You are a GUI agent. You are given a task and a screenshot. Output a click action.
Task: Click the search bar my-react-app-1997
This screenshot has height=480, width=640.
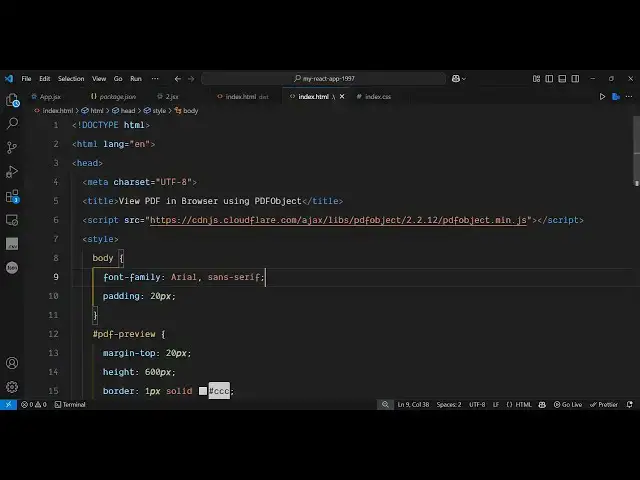click(324, 78)
